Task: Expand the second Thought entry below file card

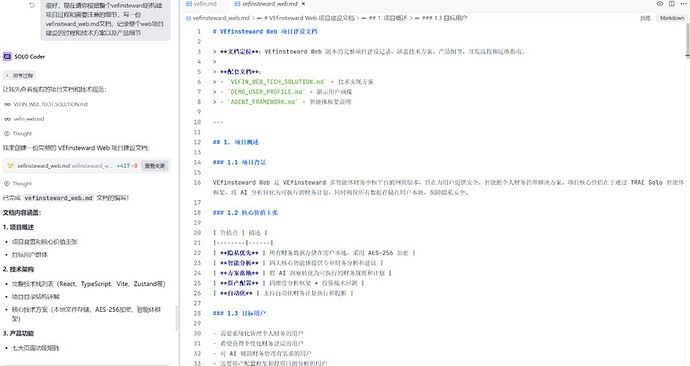Action: click(x=18, y=183)
